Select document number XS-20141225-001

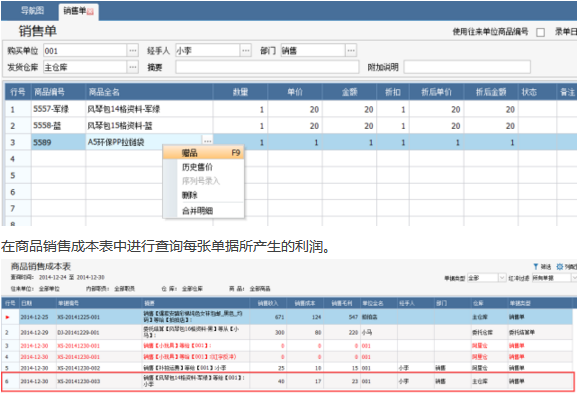tap(79, 317)
